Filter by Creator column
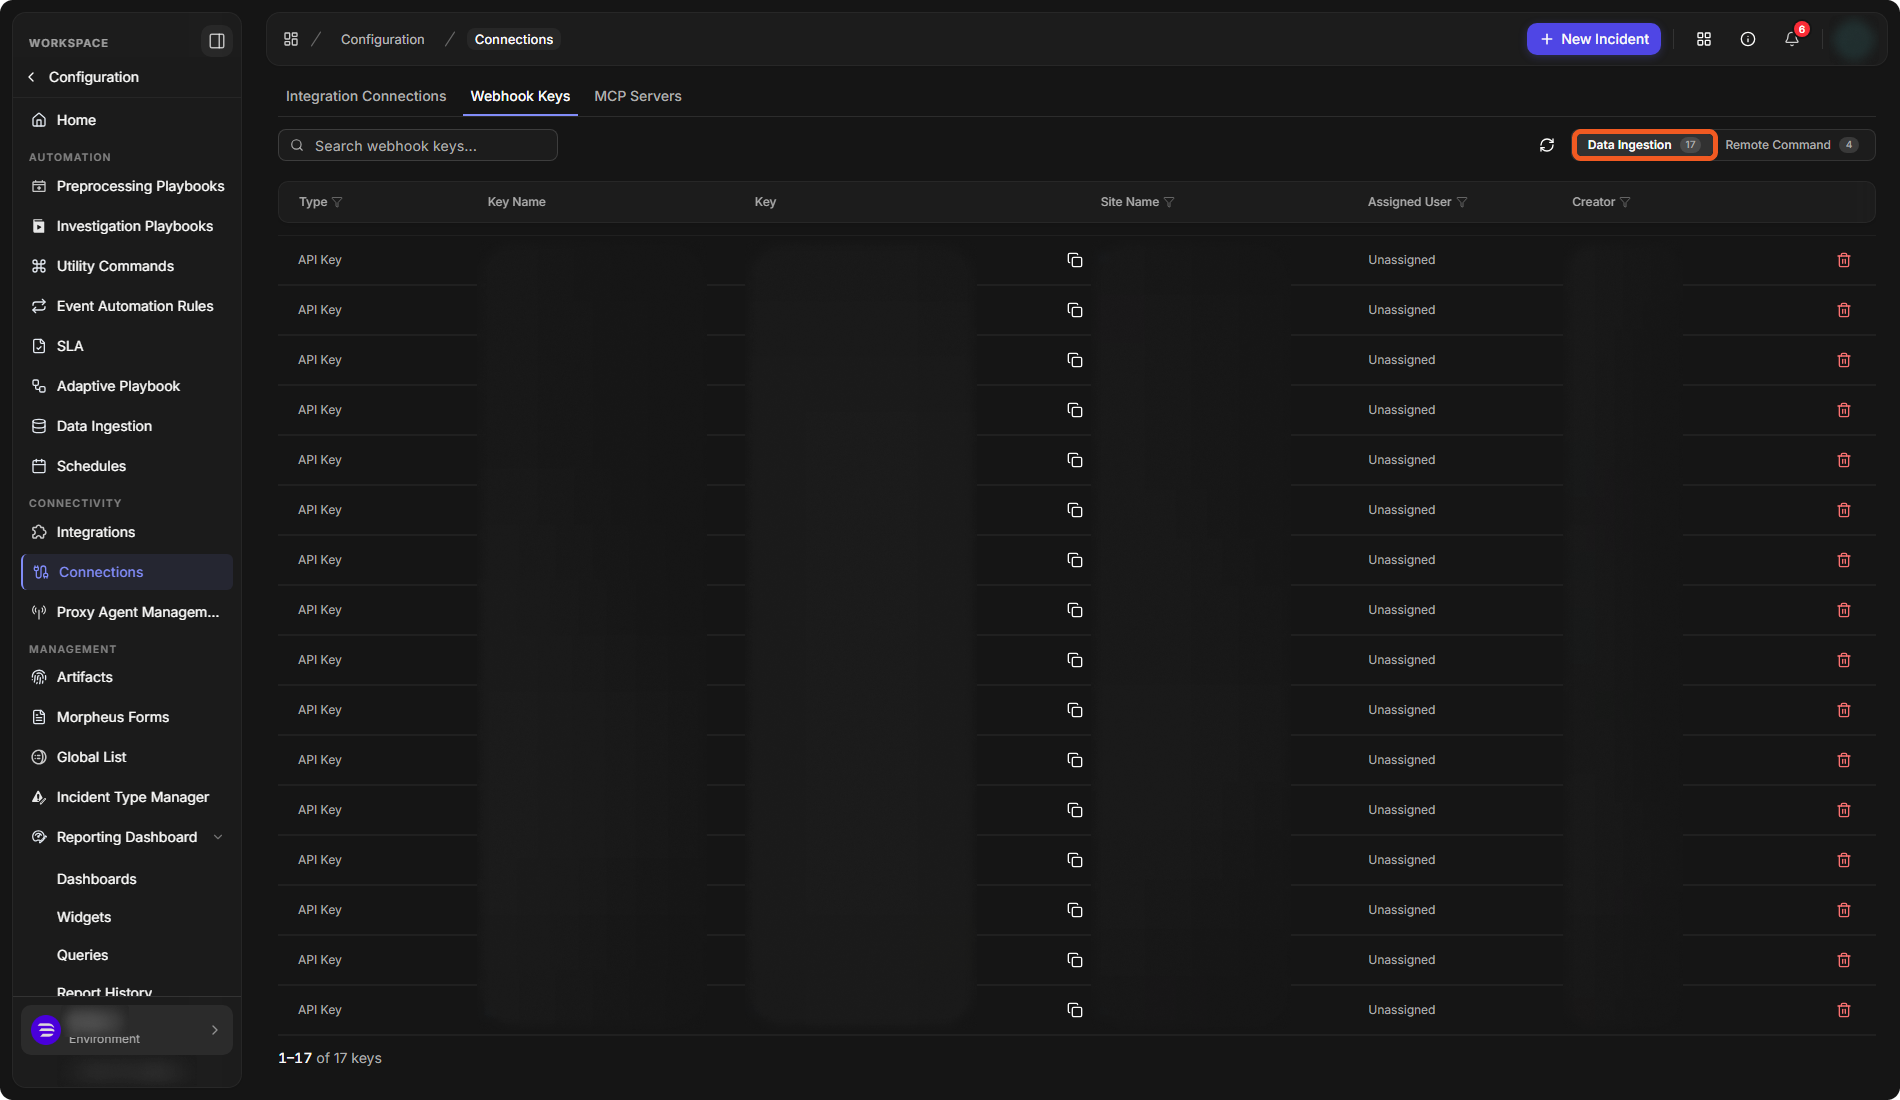The height and width of the screenshot is (1100, 1900). [1625, 202]
